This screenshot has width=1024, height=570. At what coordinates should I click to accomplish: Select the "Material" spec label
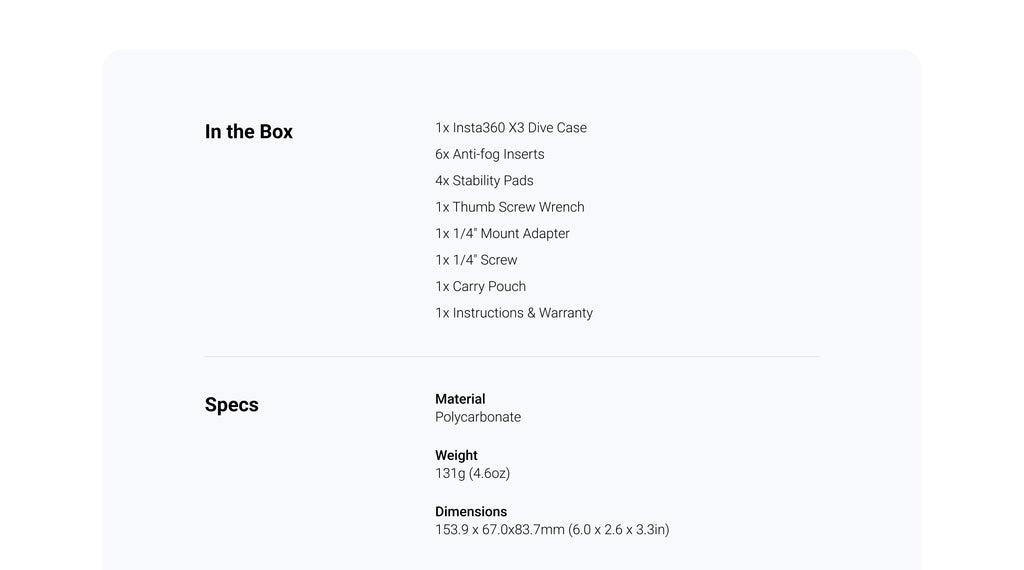coord(460,399)
